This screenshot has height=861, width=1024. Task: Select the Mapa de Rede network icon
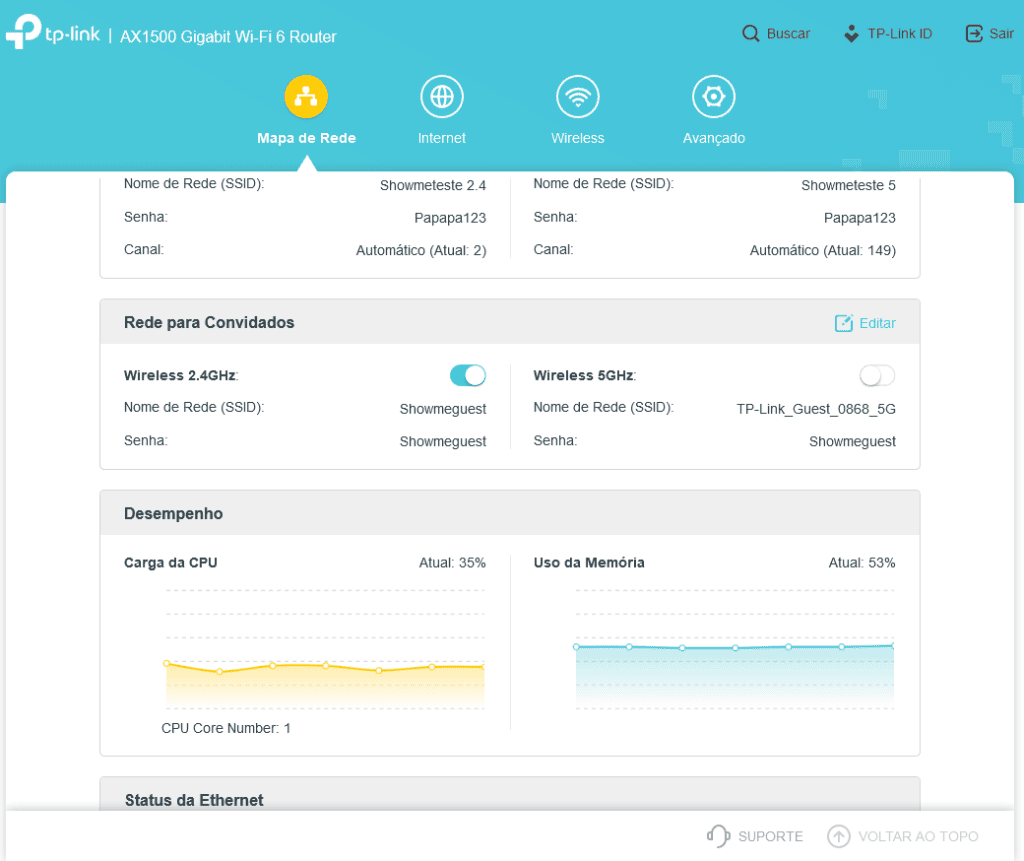point(306,97)
